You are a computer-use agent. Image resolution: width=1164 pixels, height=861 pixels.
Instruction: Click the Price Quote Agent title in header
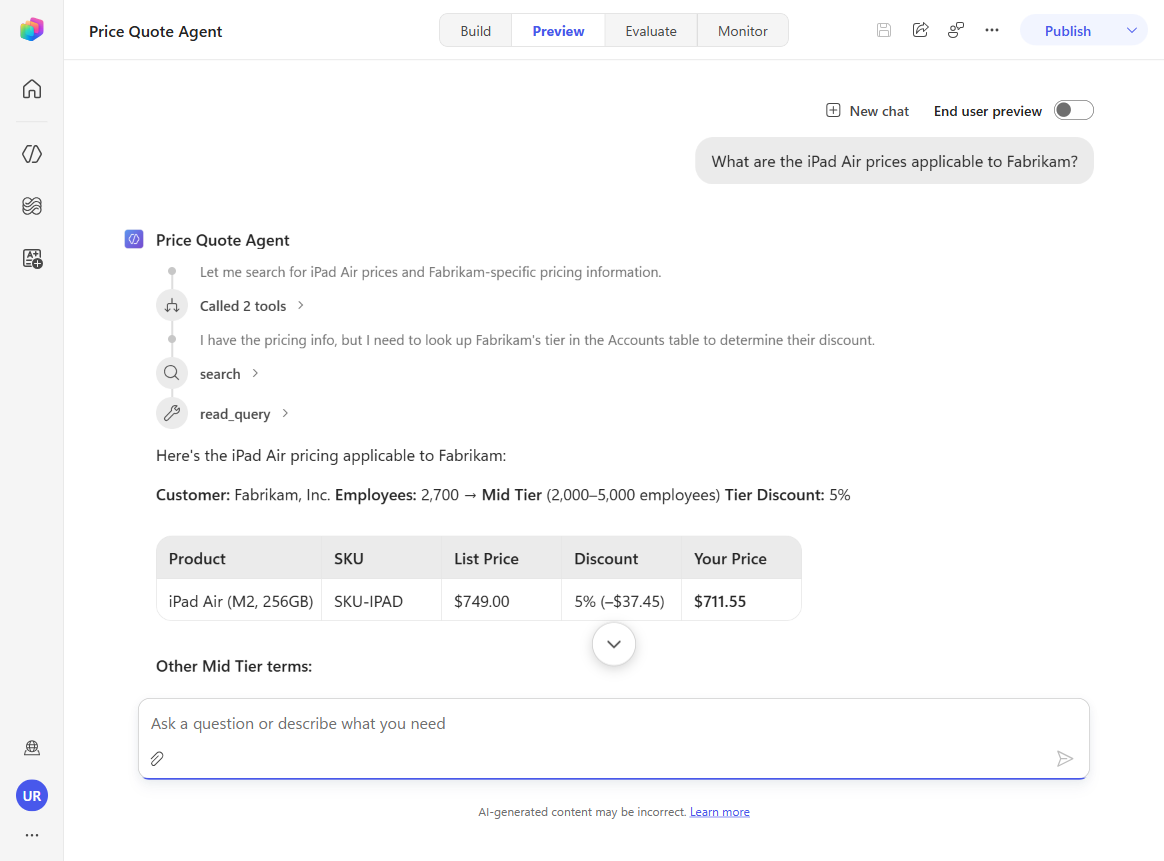[x=155, y=31]
